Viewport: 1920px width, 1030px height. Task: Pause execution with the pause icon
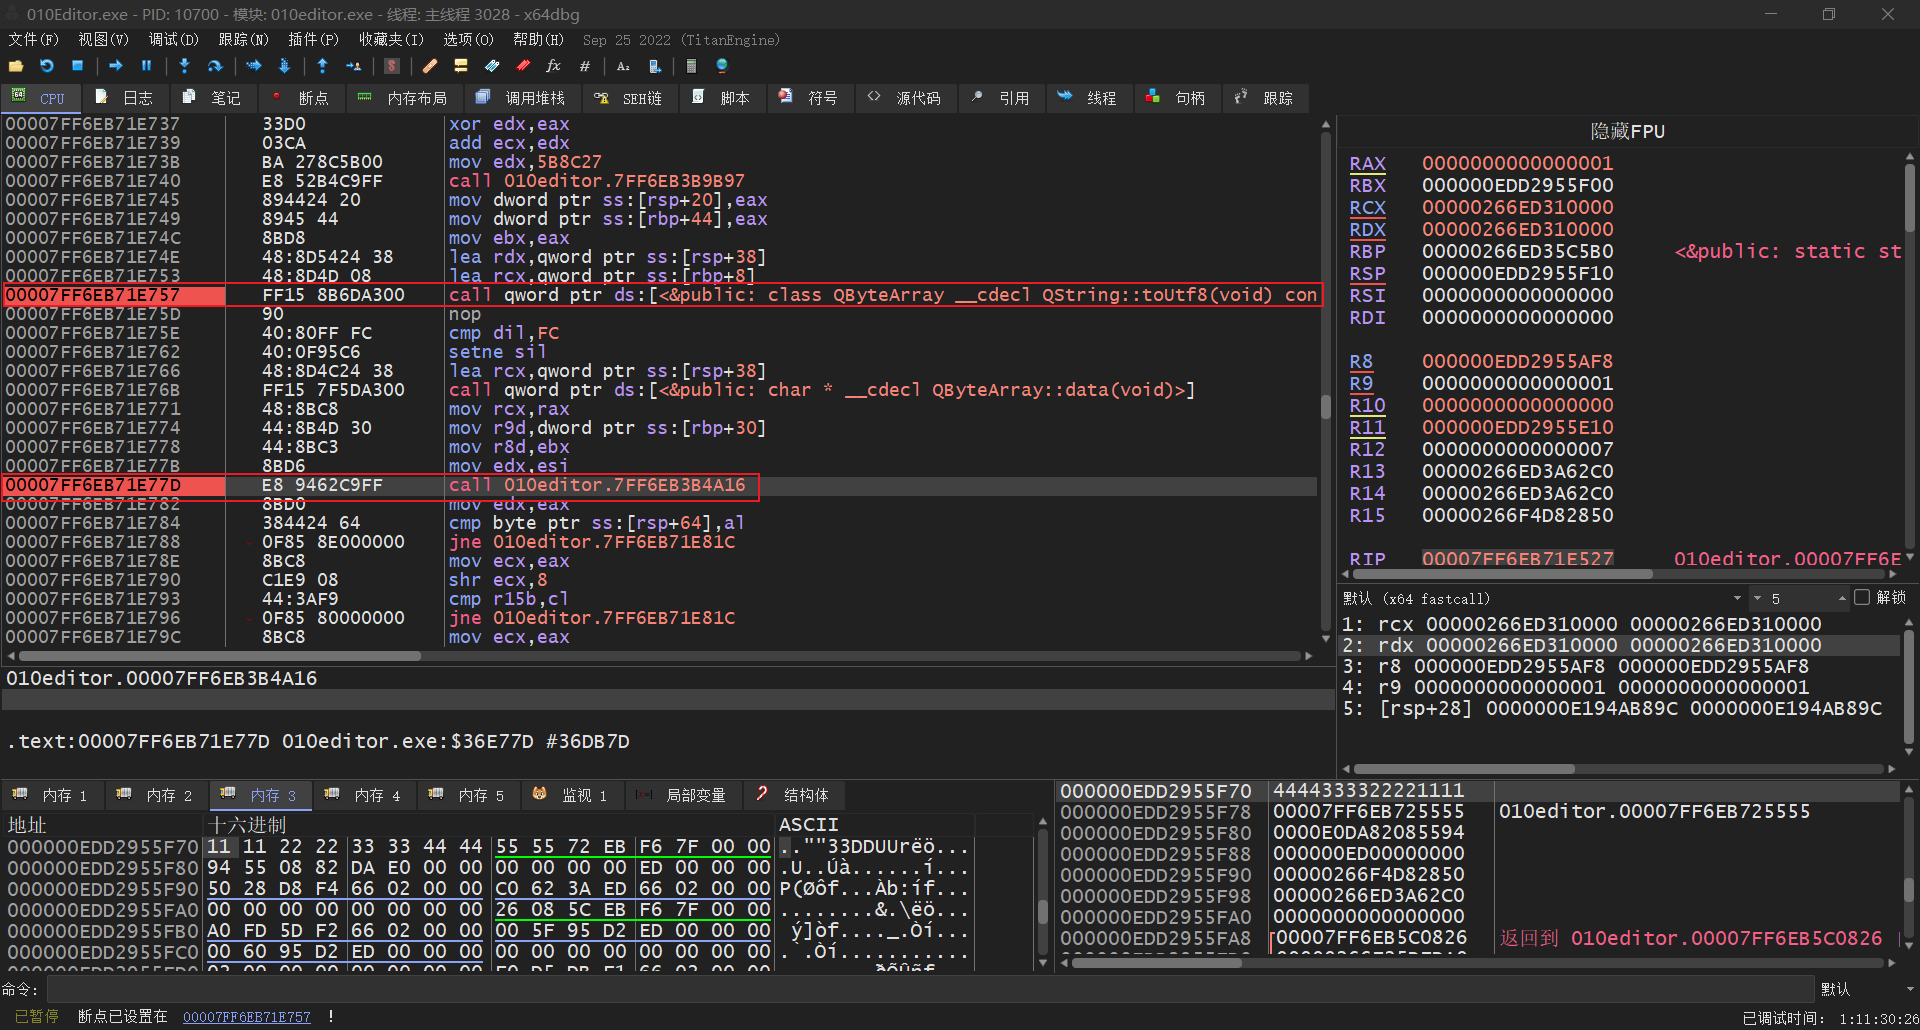[146, 66]
